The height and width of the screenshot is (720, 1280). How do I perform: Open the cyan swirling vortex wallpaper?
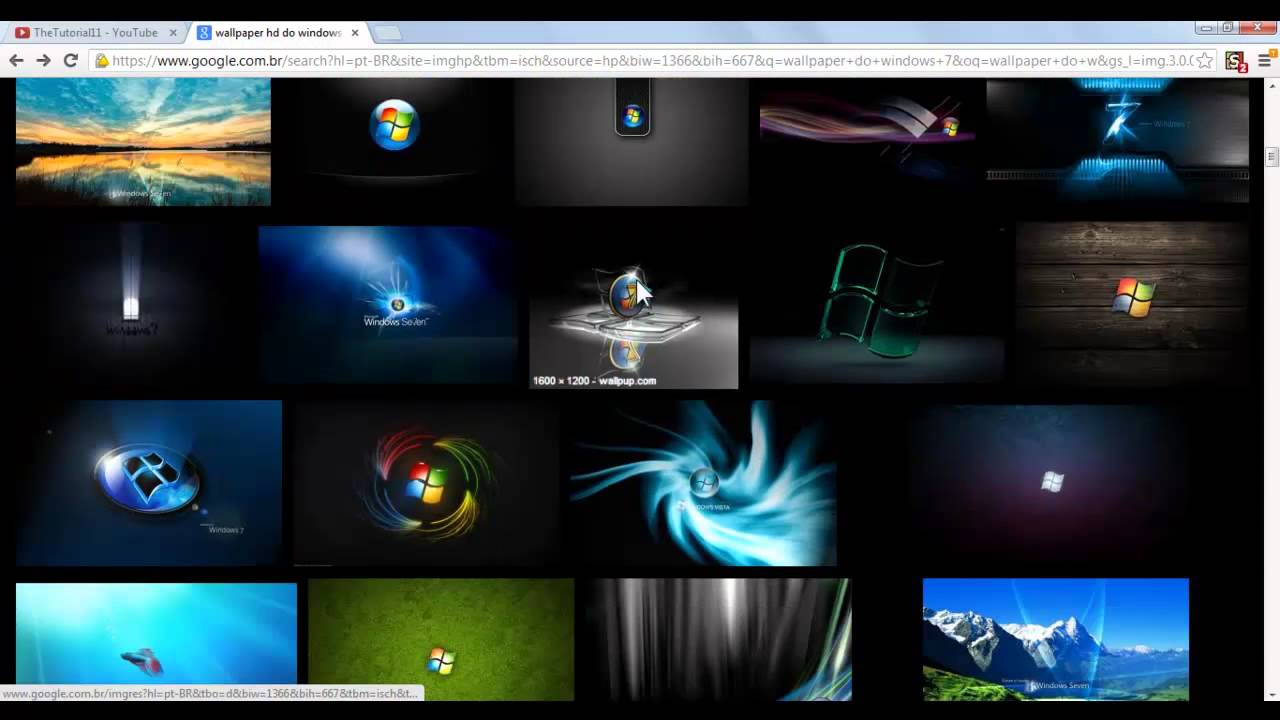703,483
